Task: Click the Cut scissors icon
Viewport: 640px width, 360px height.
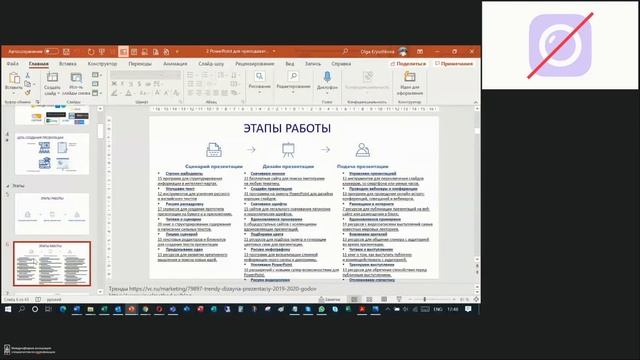Action: (x=28, y=76)
